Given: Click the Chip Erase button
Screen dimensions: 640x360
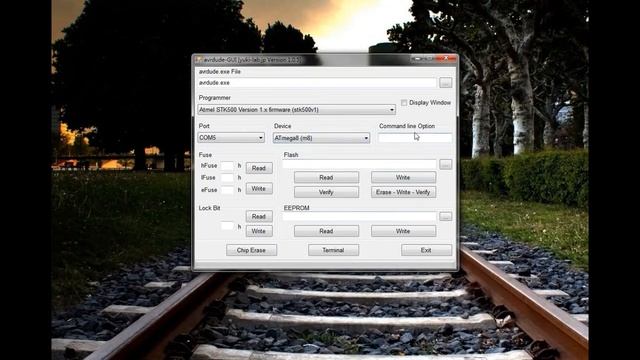Looking at the screenshot, I should pos(251,250).
